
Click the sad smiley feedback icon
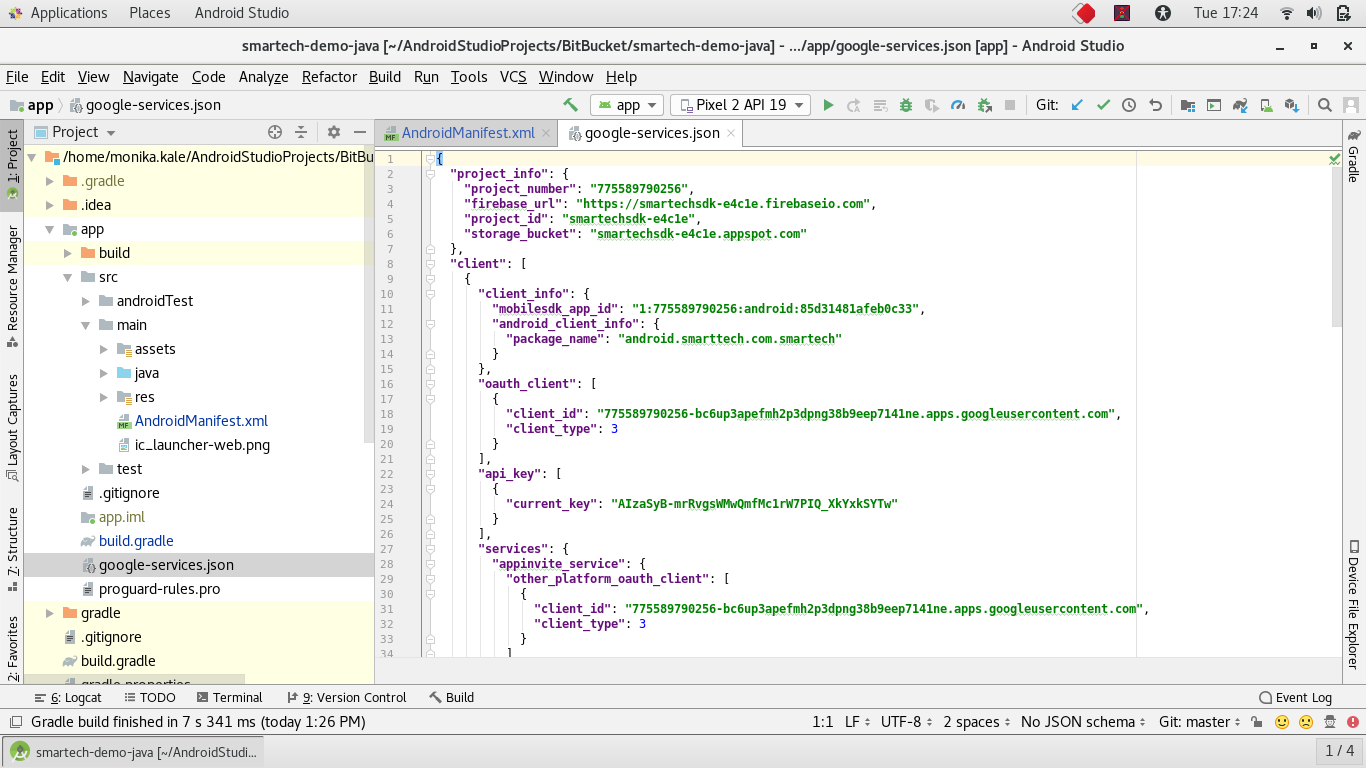1306,722
